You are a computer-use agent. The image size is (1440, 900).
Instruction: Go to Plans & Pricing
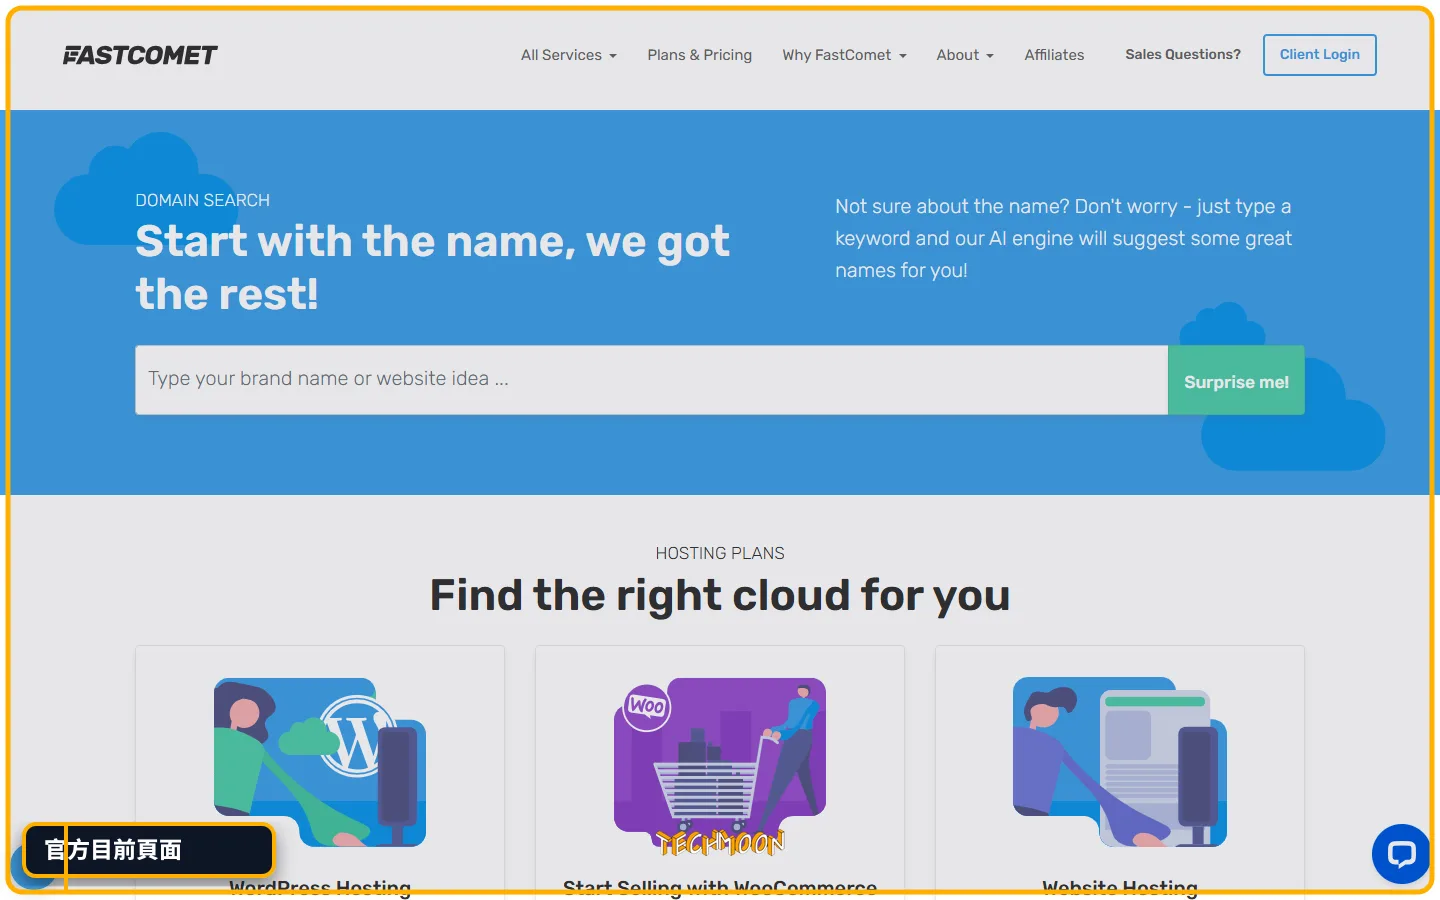point(699,55)
